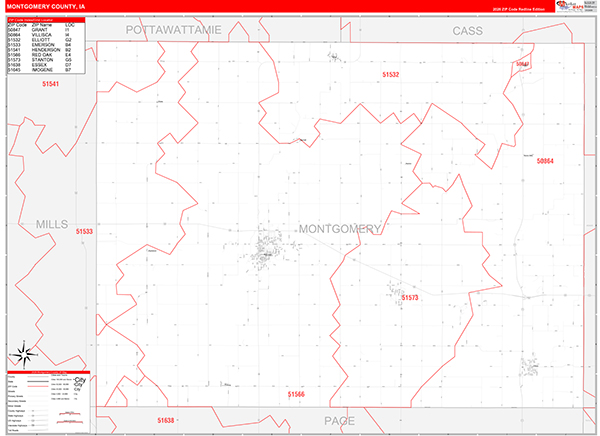Screen dimensions: 600x436
Task: Click the Red Oak street cluster on the map
Action: (x=266, y=249)
